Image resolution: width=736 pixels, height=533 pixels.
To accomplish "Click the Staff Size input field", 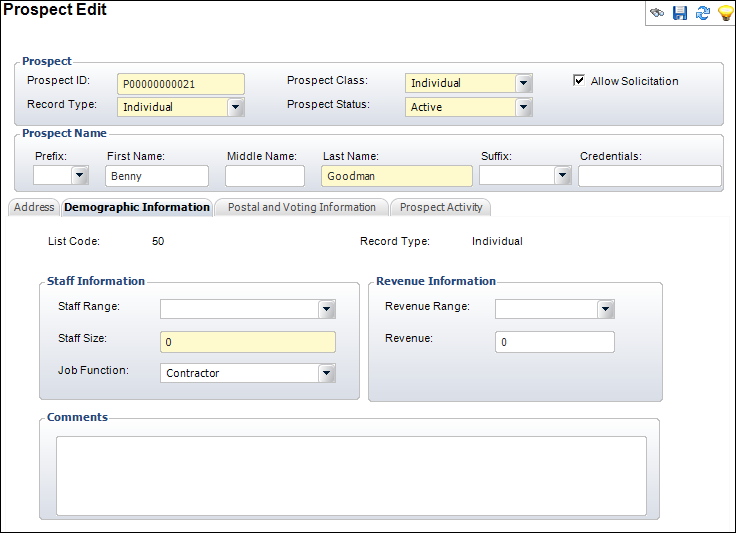I will tap(248, 342).
